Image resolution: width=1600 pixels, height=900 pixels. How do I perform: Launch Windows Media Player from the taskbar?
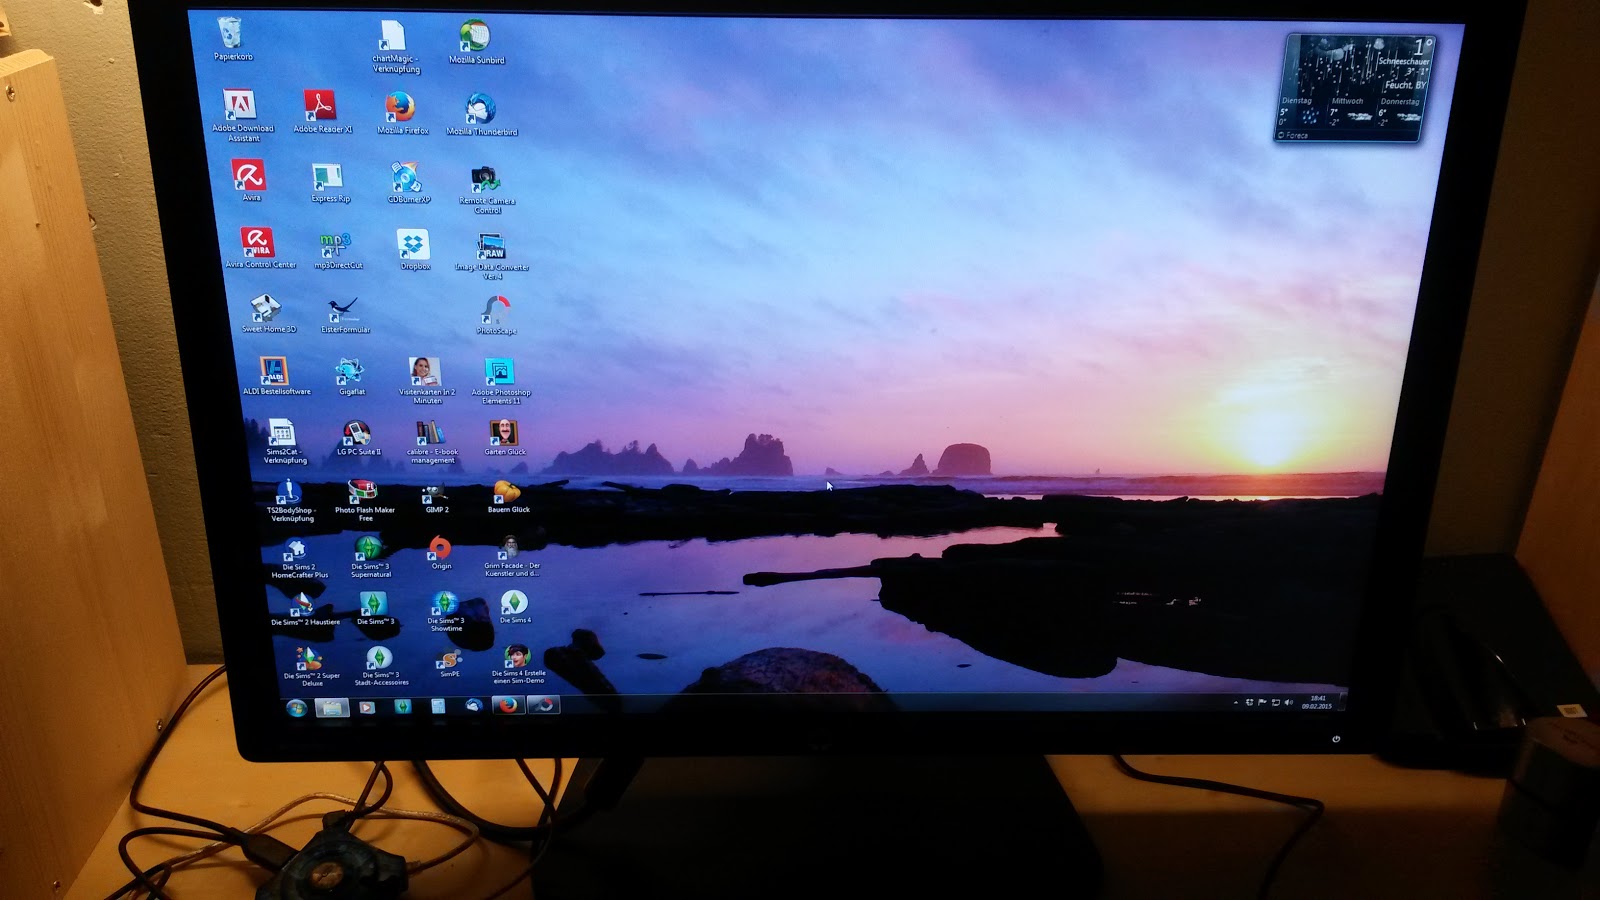tap(367, 707)
